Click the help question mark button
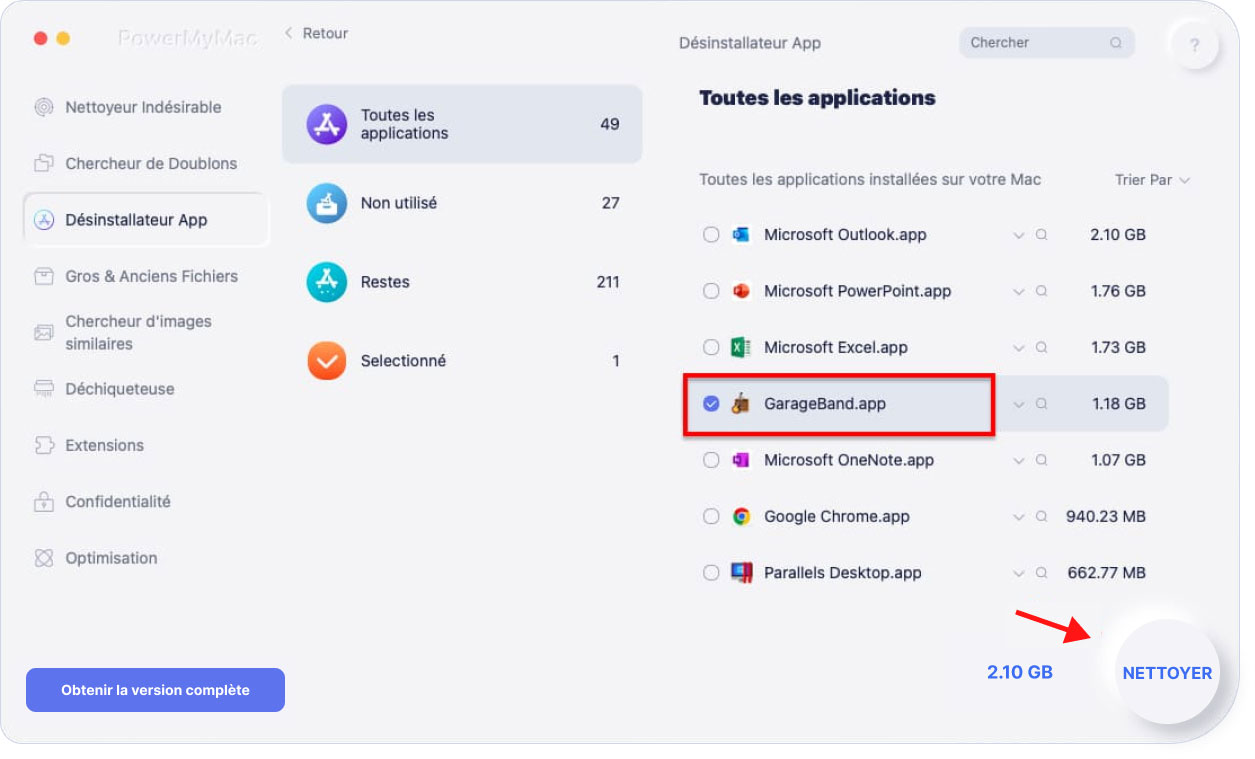The height and width of the screenshot is (759, 1255). [x=1195, y=45]
